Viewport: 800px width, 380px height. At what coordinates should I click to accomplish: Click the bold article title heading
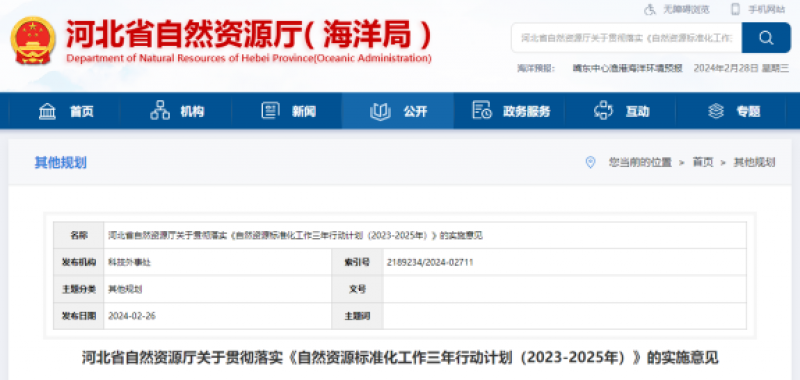click(x=400, y=358)
